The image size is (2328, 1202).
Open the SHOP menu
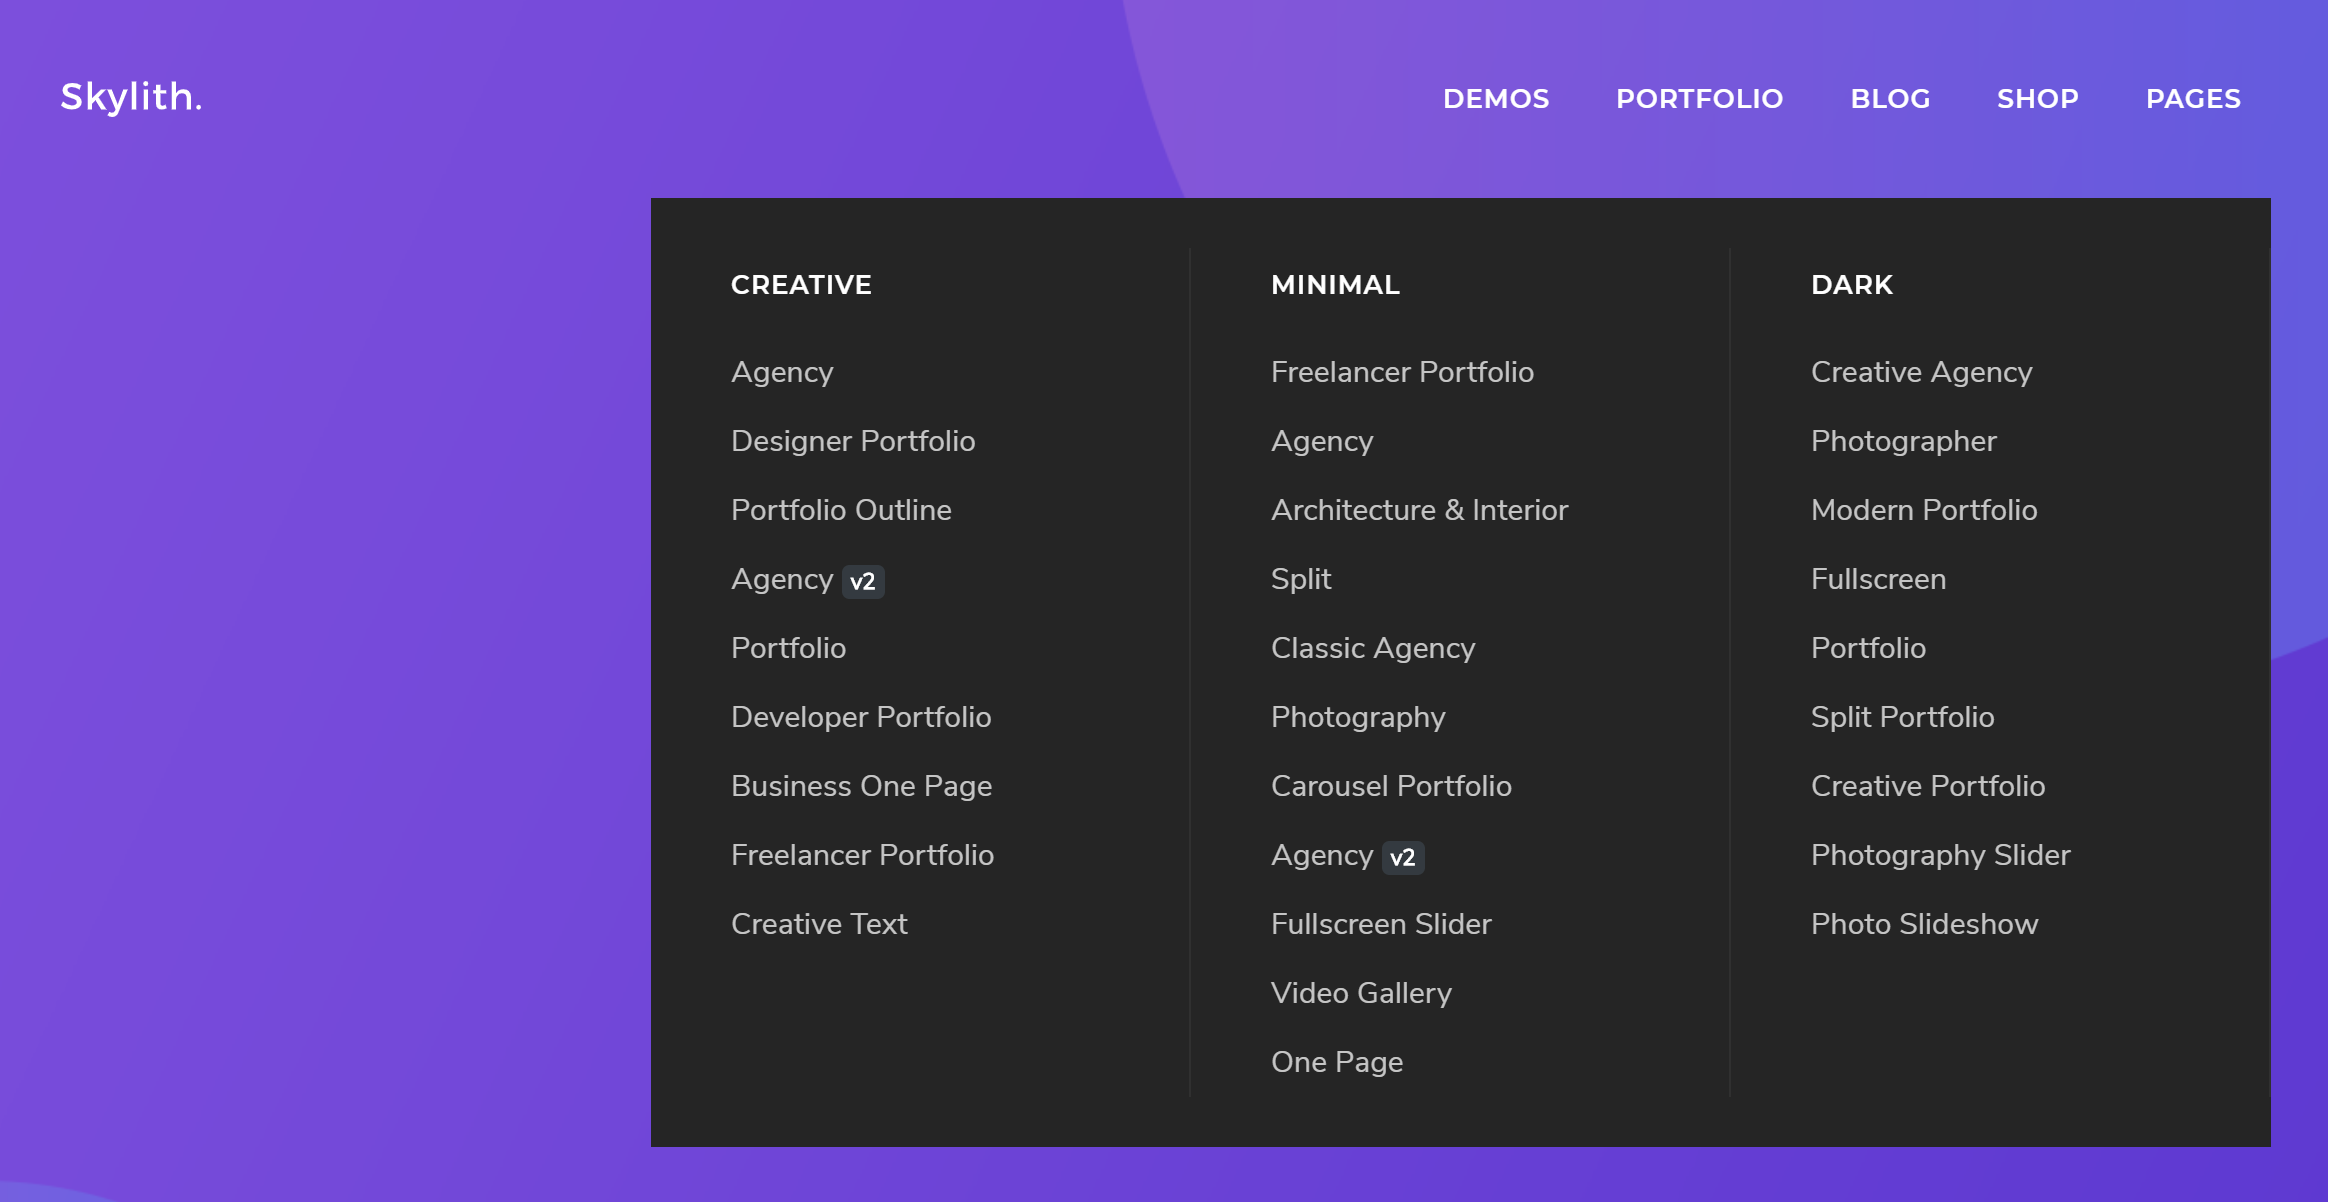pos(2037,98)
